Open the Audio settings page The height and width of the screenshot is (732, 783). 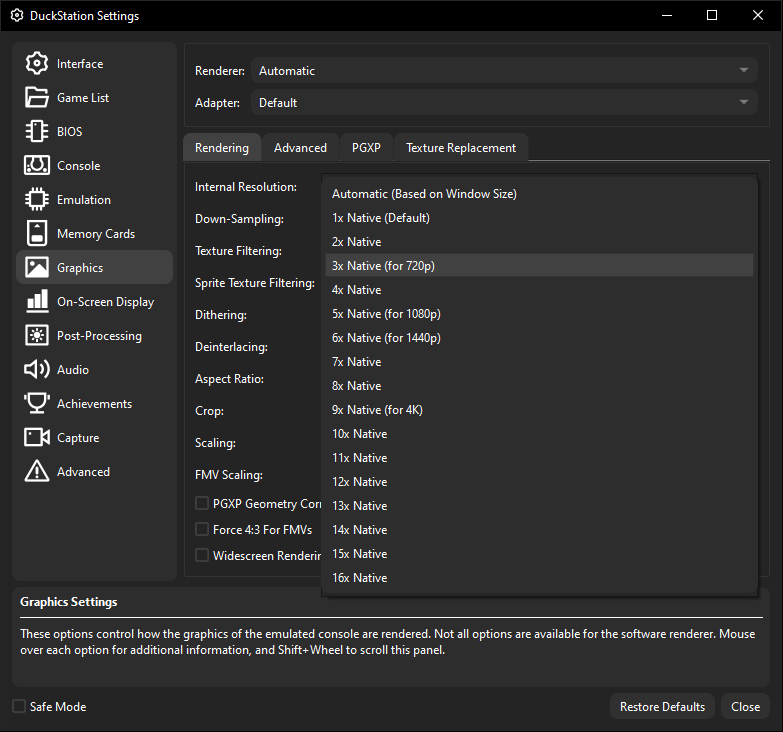point(94,369)
